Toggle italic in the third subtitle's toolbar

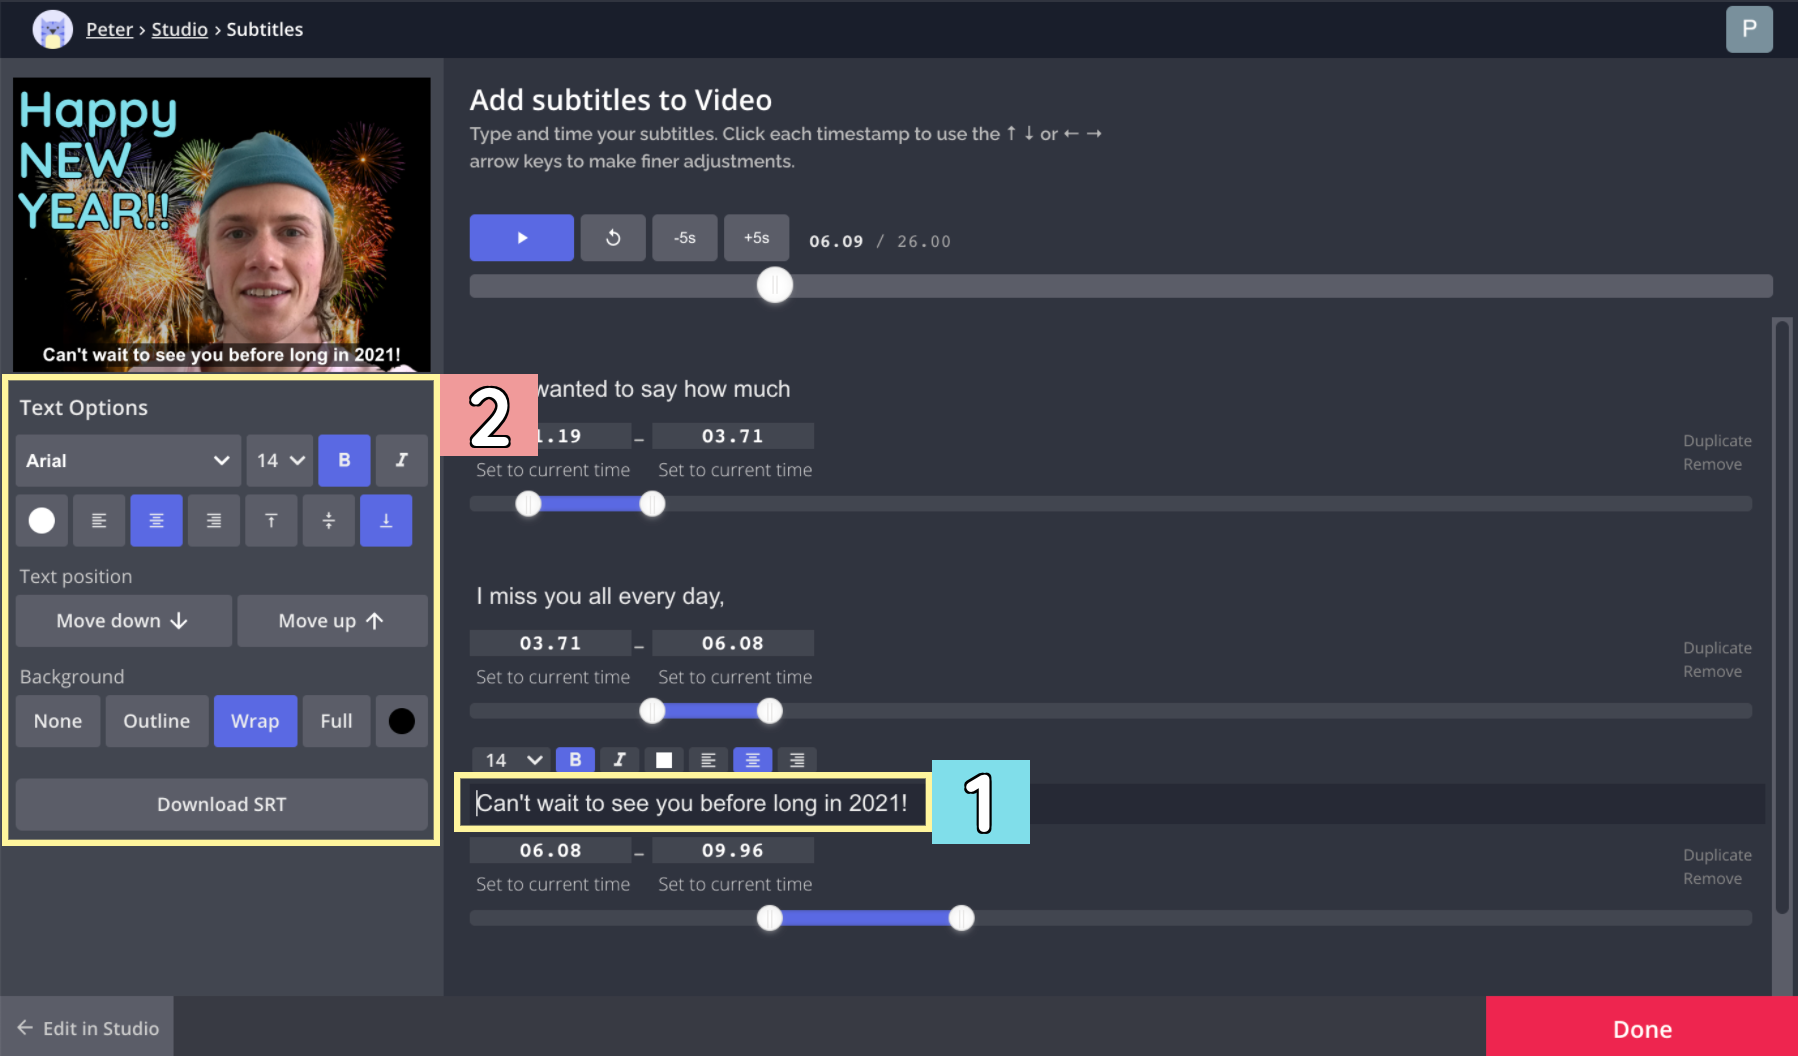619,760
